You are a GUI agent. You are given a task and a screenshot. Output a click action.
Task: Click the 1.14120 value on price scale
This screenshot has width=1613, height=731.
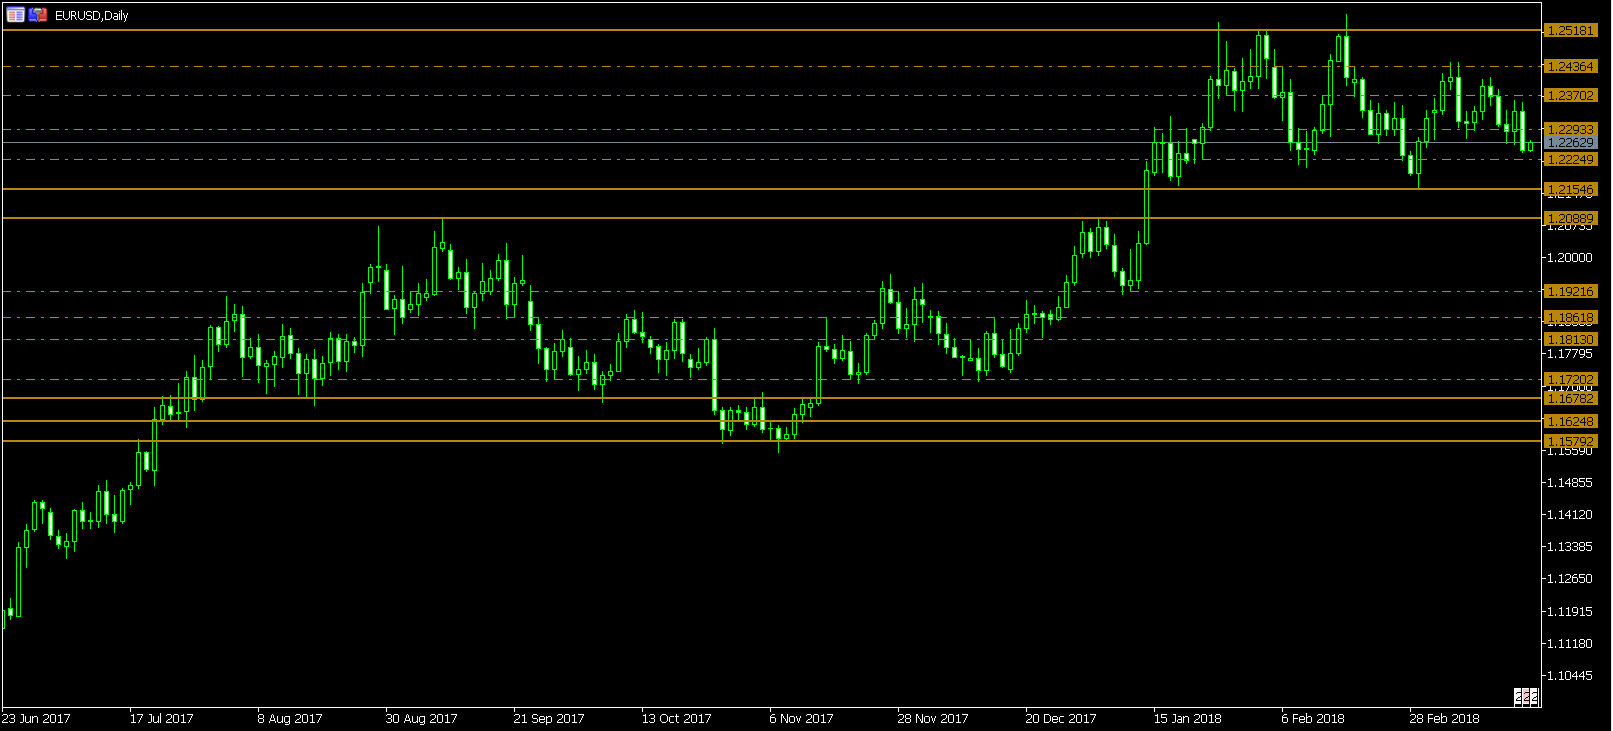(x=1570, y=515)
